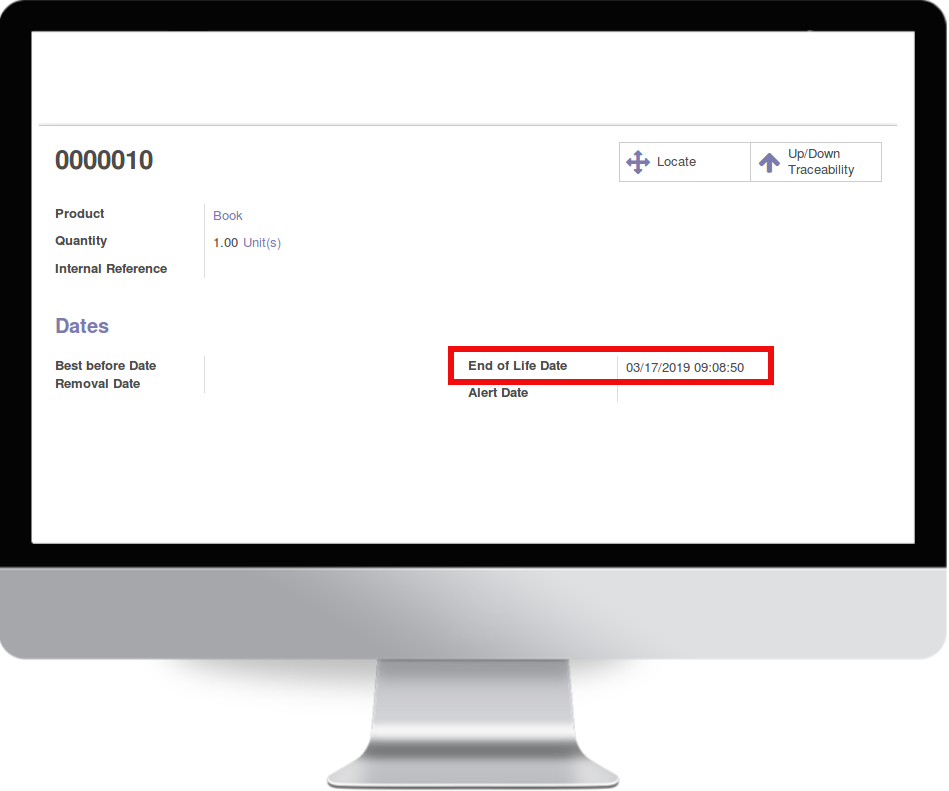Open the Locate button label
This screenshot has height=791, width=949.
click(x=676, y=162)
